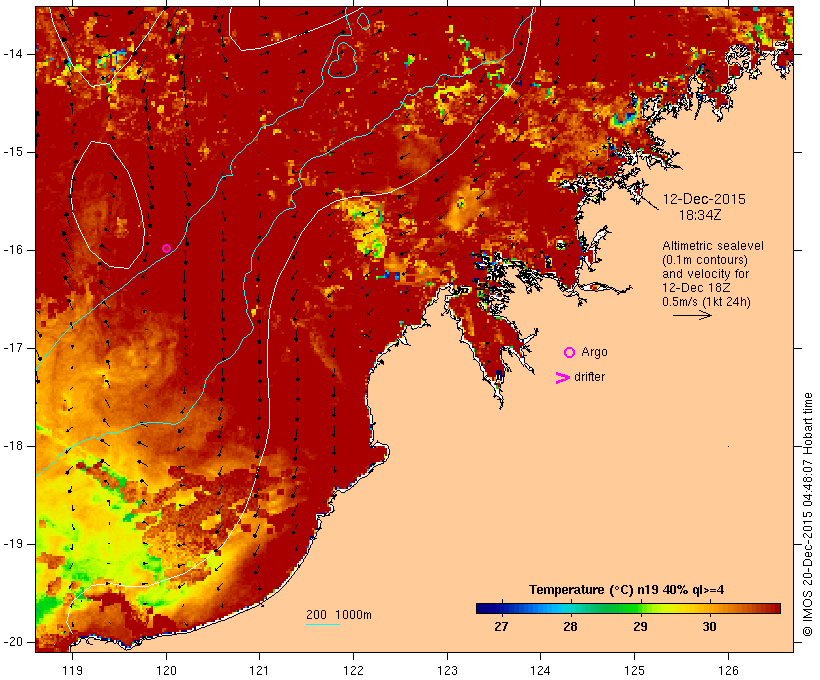Click the '12-Dec-2015' date text

click(704, 199)
